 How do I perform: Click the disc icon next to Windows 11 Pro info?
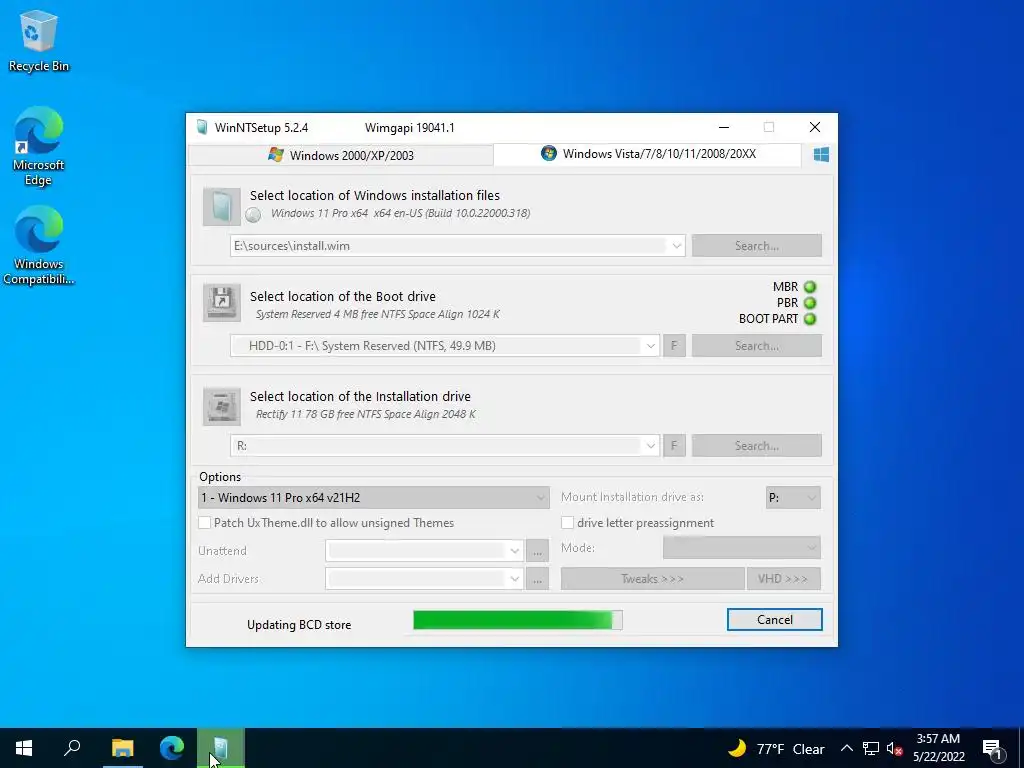pos(253,214)
